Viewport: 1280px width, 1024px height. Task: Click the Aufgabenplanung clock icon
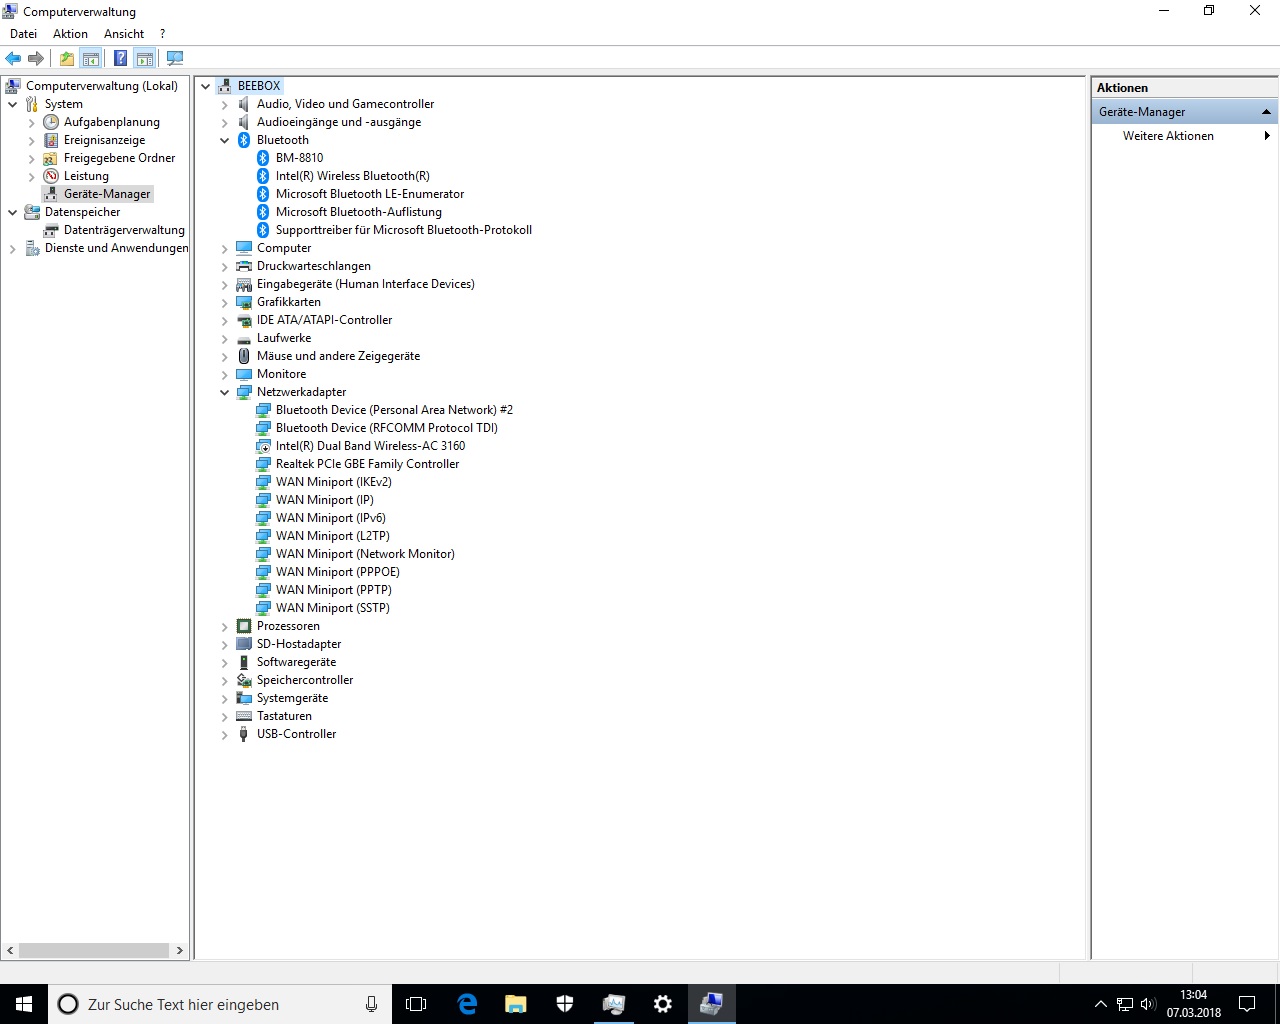pyautogui.click(x=51, y=122)
